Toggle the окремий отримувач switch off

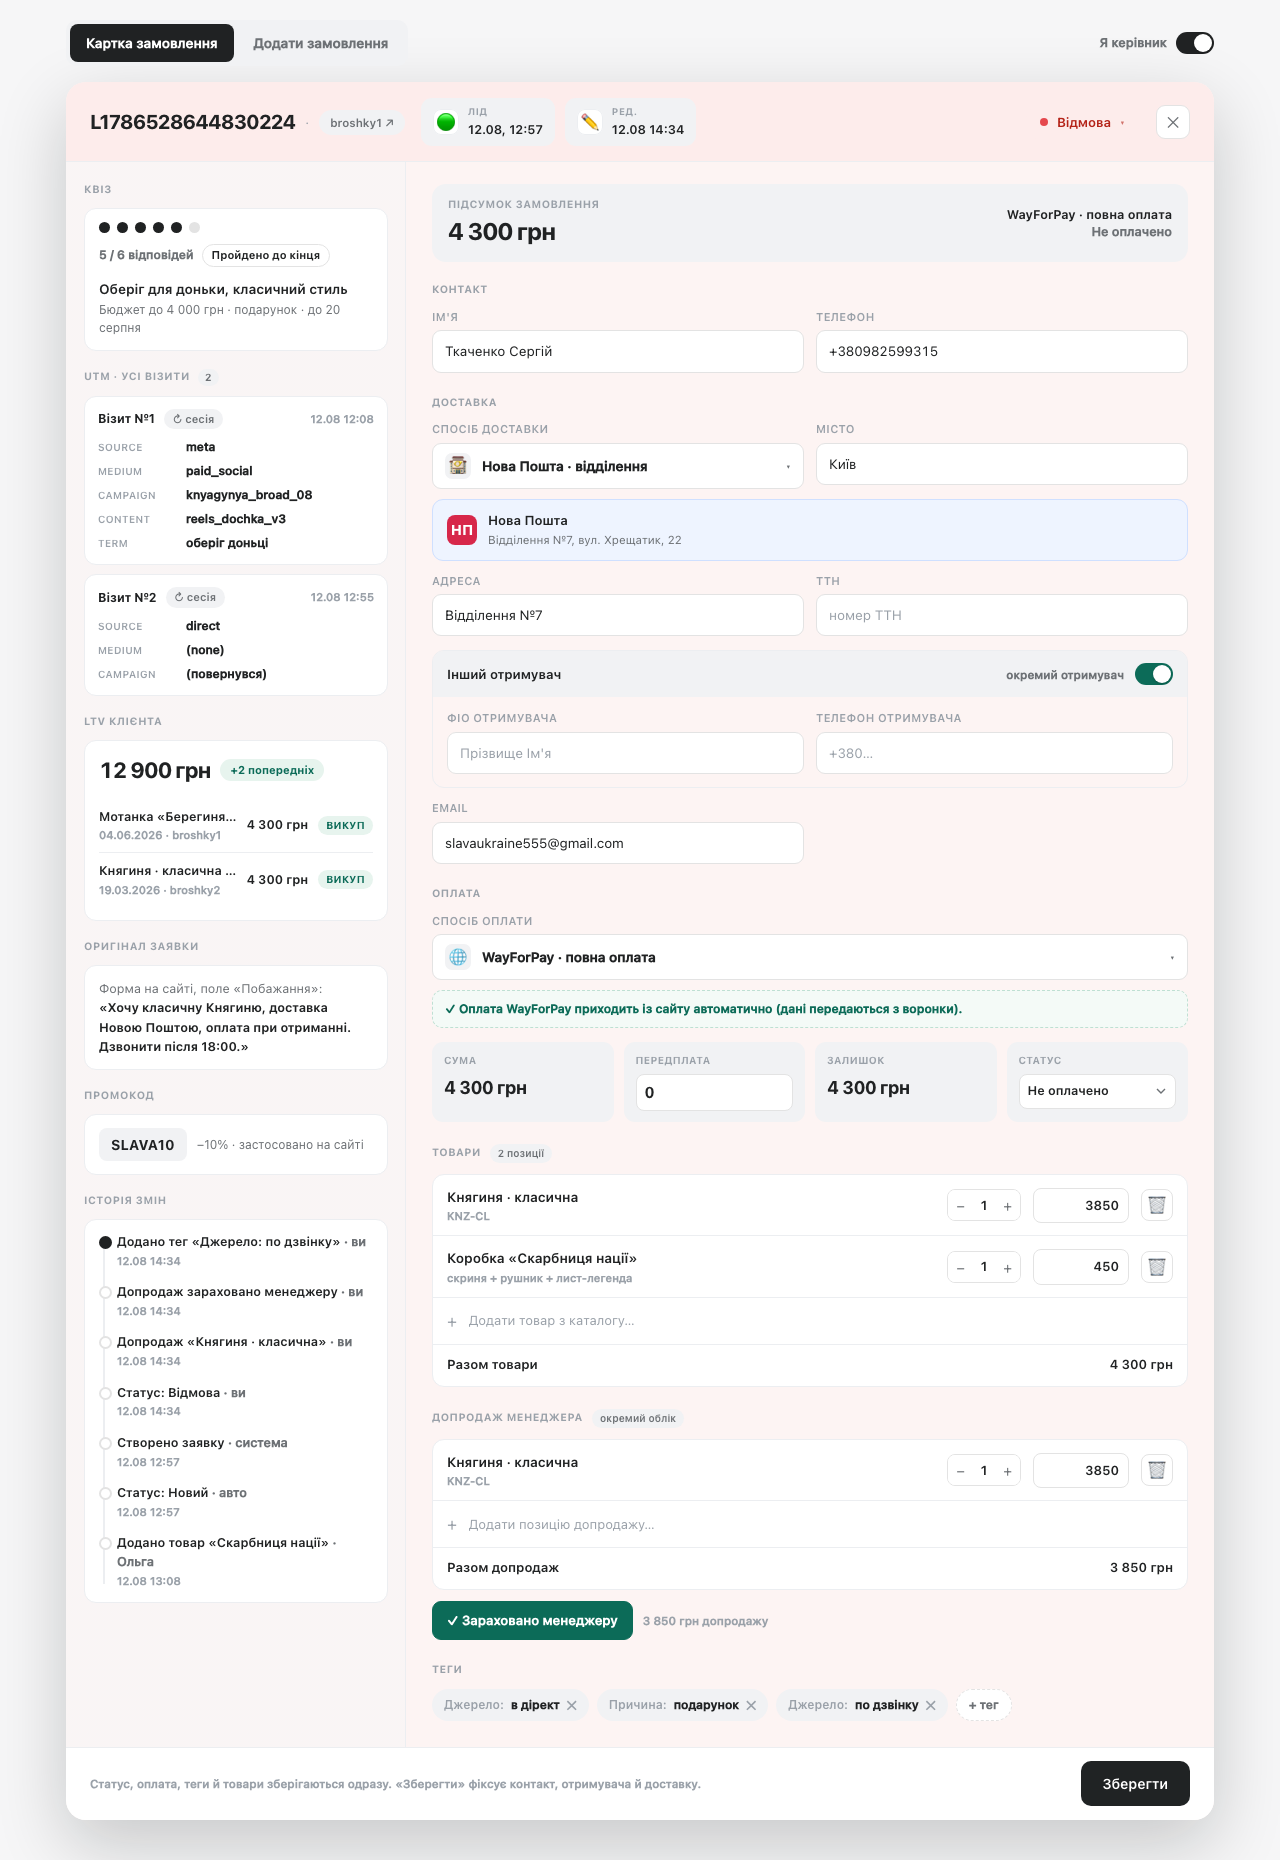pyautogui.click(x=1154, y=674)
